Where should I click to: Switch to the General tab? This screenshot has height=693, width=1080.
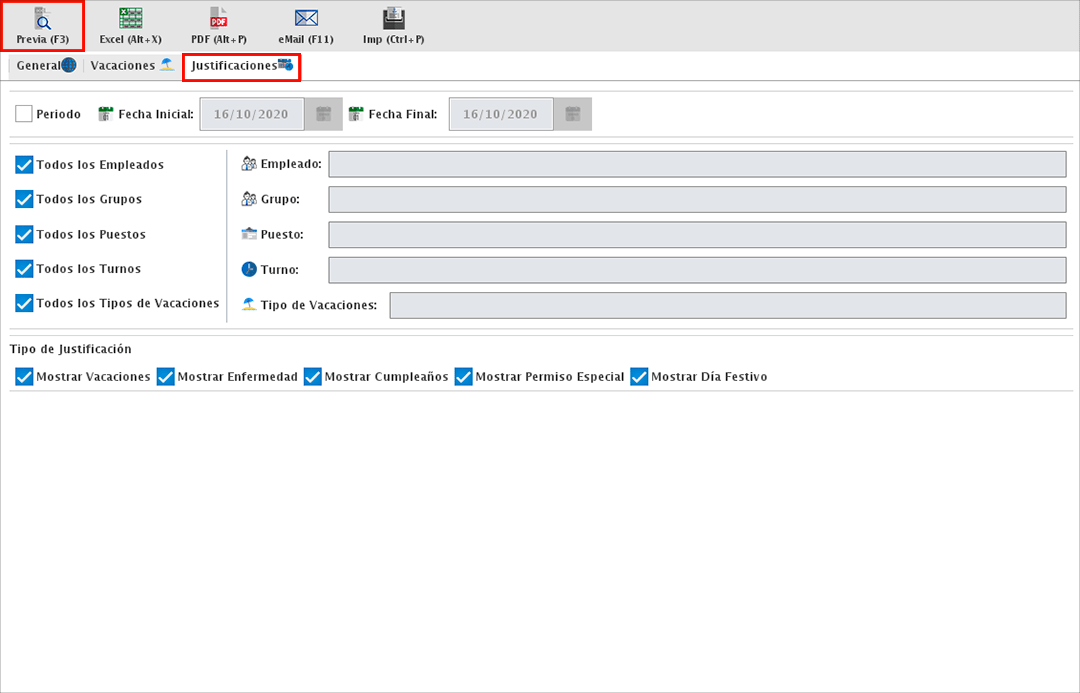point(45,66)
